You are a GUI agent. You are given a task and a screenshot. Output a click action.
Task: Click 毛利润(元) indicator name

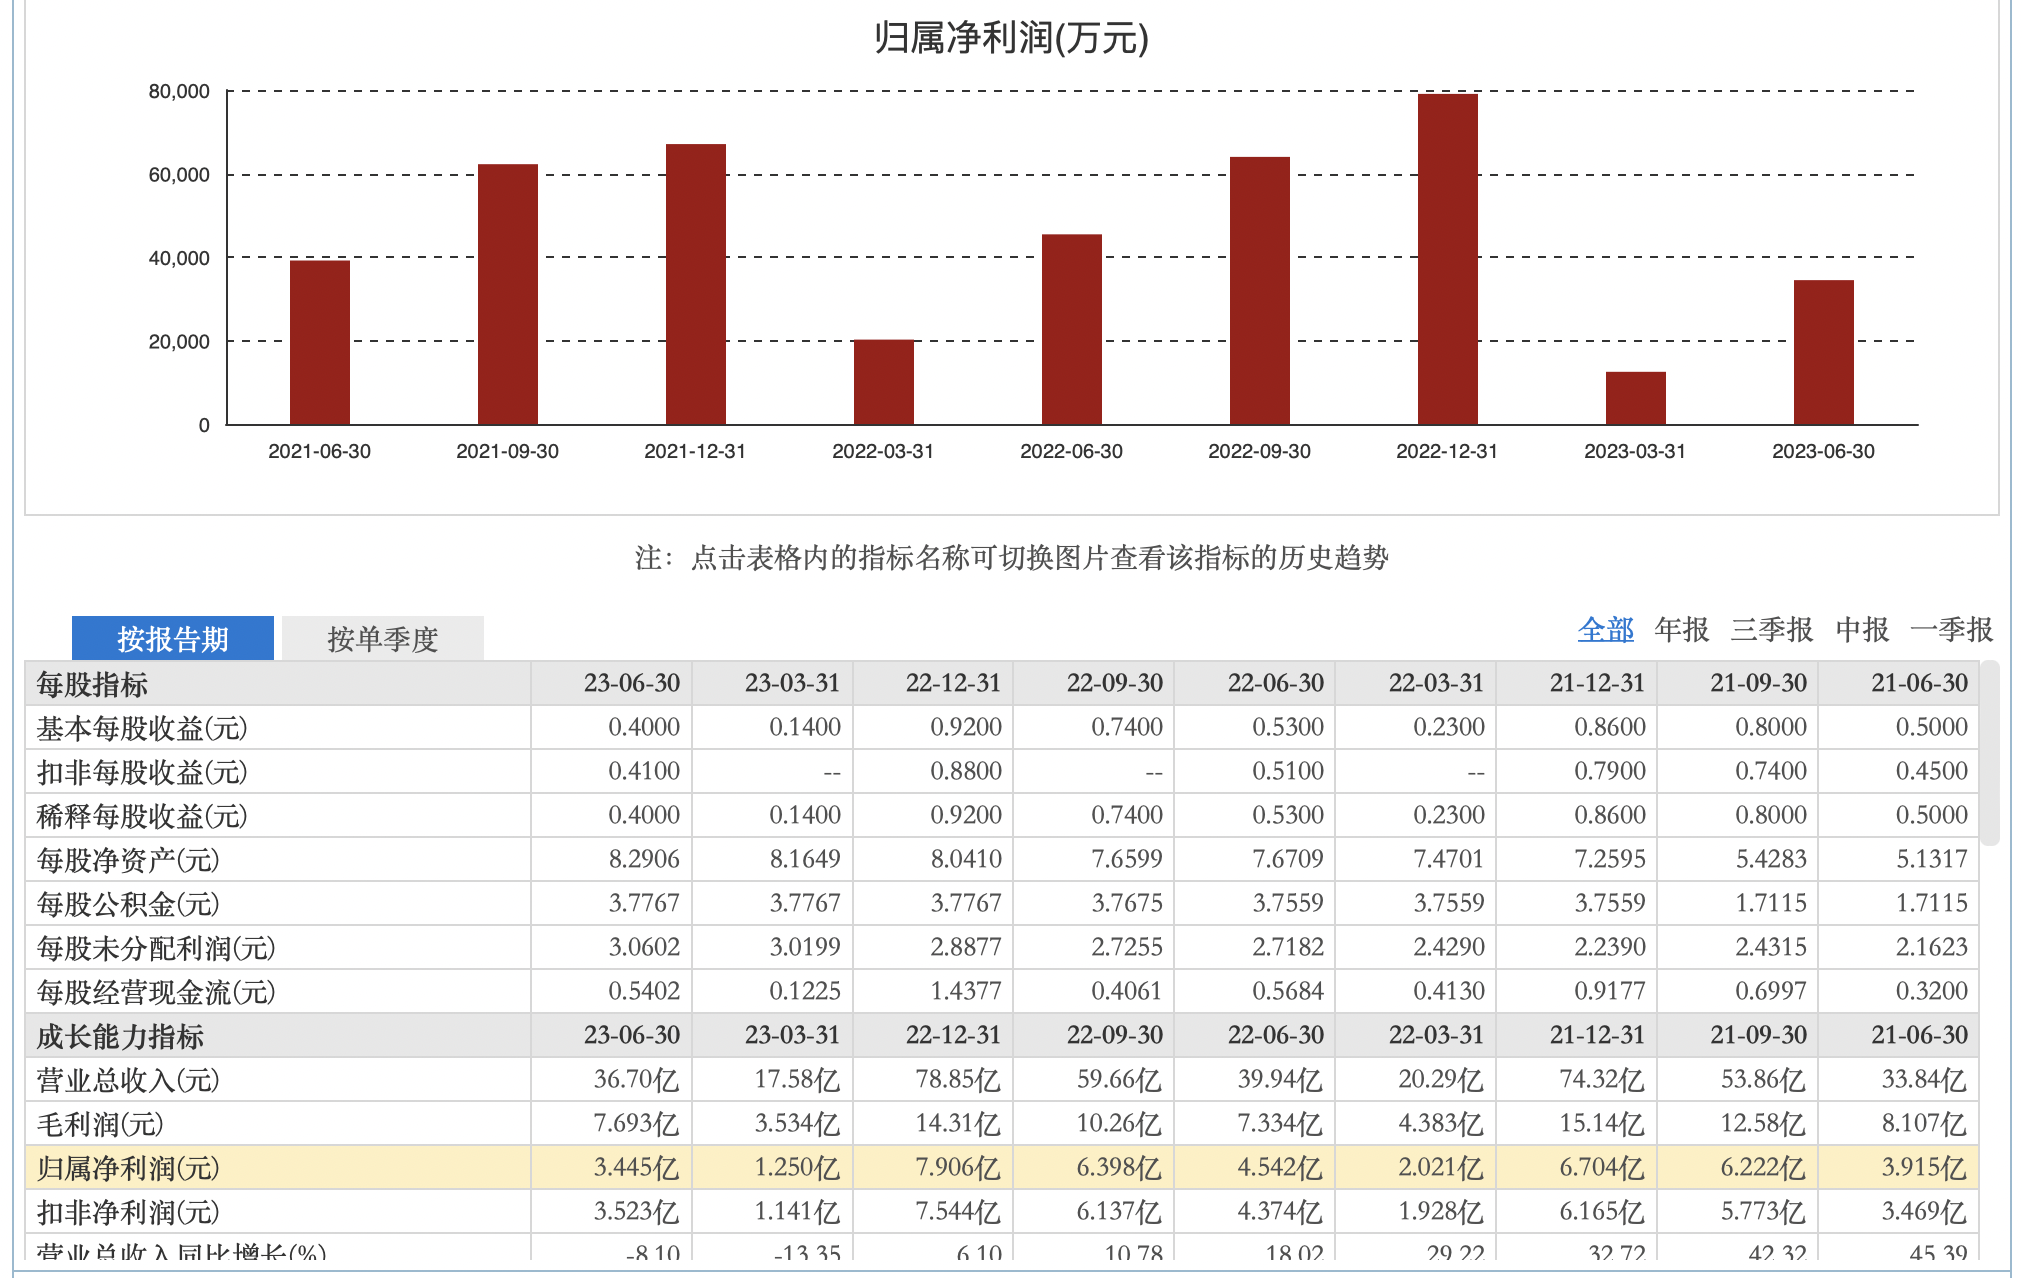point(100,1124)
